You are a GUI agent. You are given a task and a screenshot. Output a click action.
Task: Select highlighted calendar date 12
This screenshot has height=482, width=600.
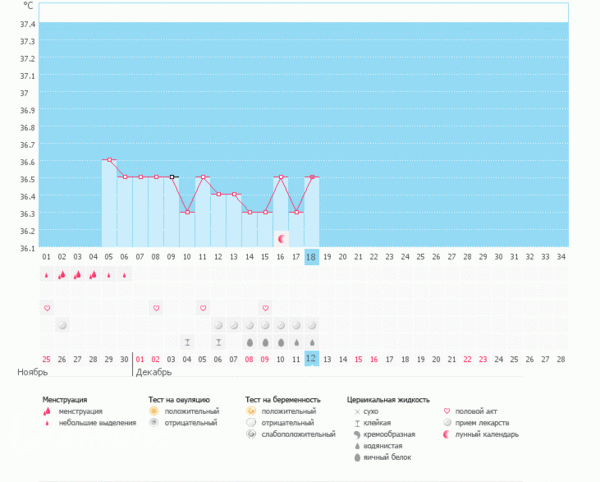[x=312, y=359]
